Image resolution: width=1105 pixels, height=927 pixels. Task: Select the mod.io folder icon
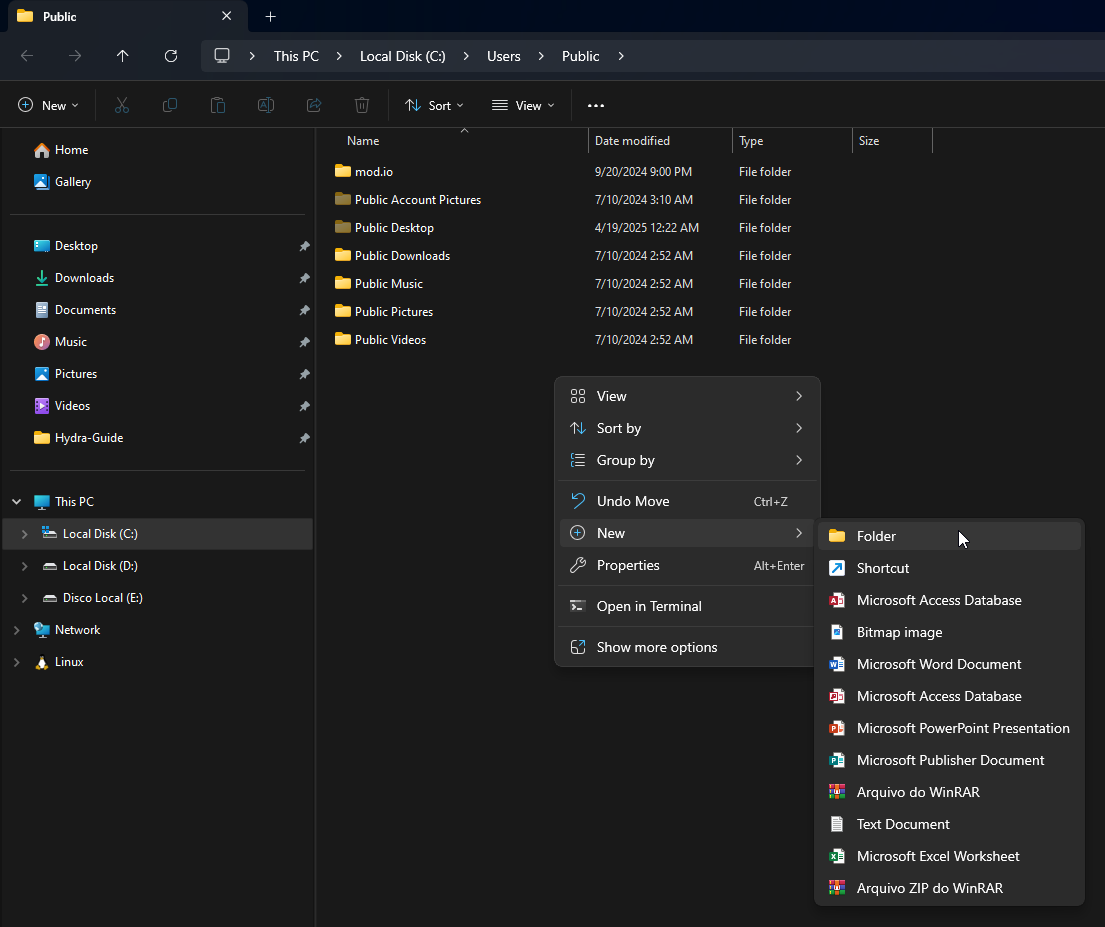[342, 171]
